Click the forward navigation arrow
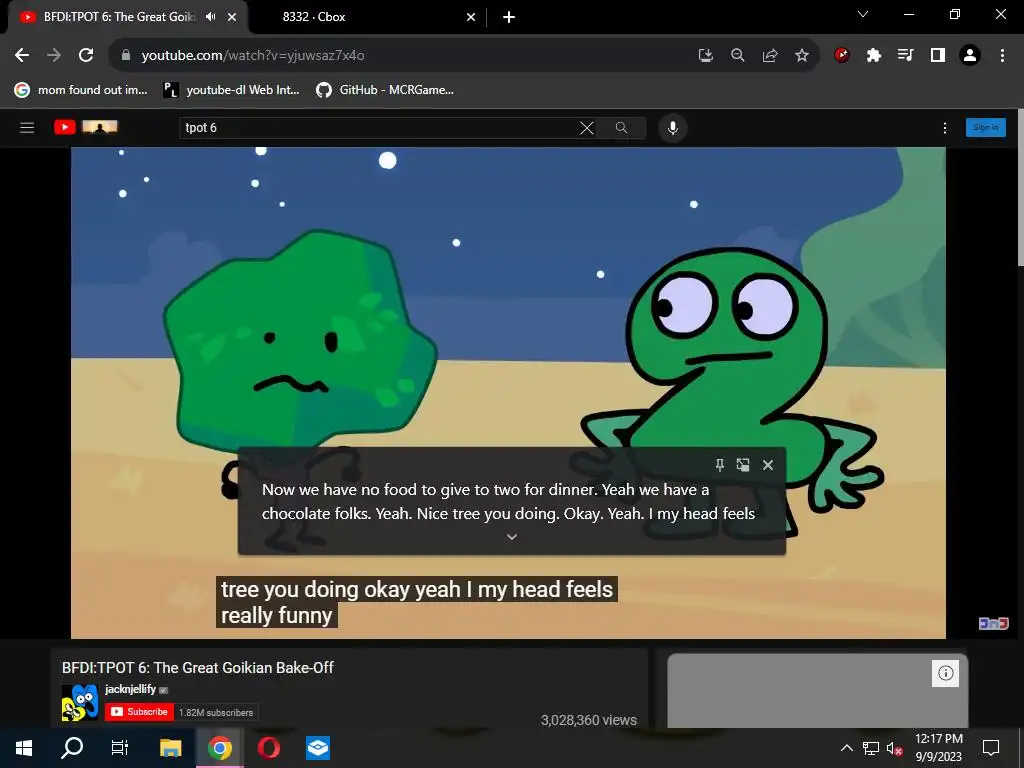Image resolution: width=1024 pixels, height=768 pixels. [x=54, y=56]
